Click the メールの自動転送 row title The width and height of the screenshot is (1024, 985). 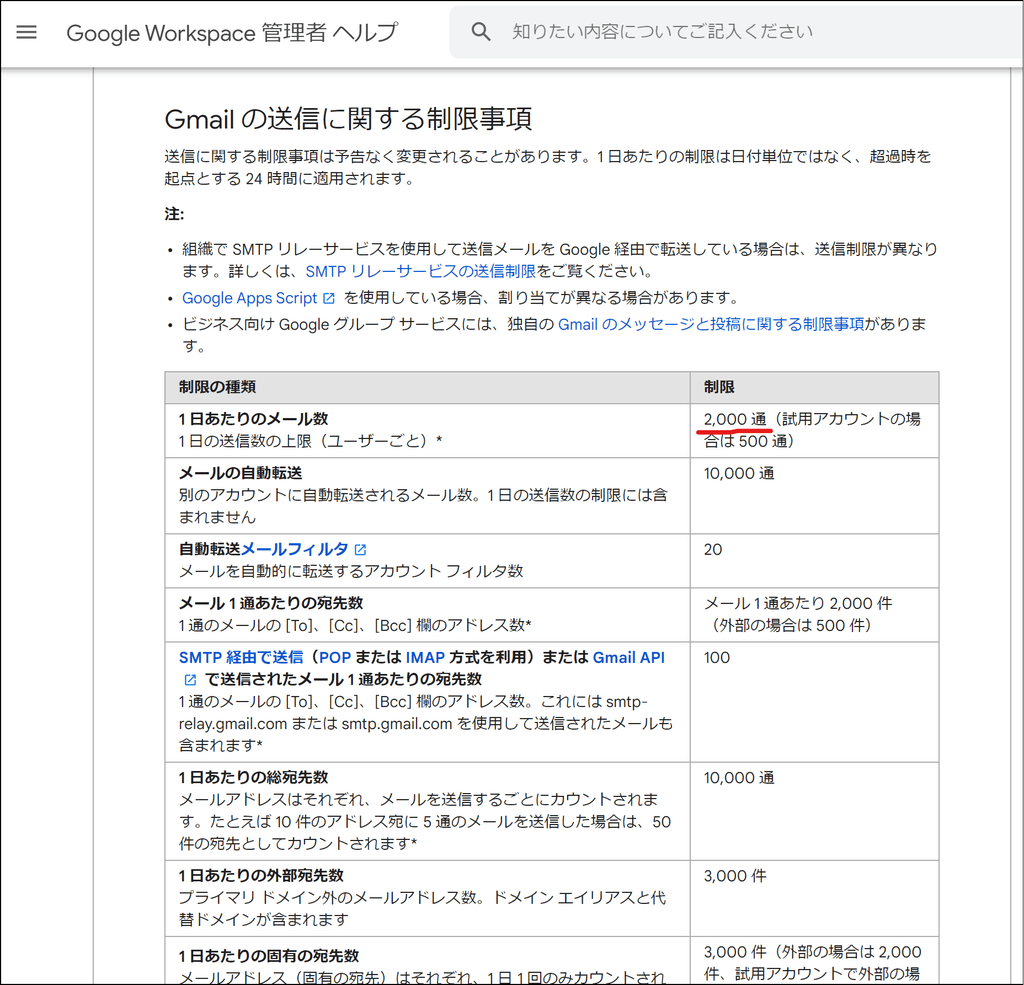(240, 473)
